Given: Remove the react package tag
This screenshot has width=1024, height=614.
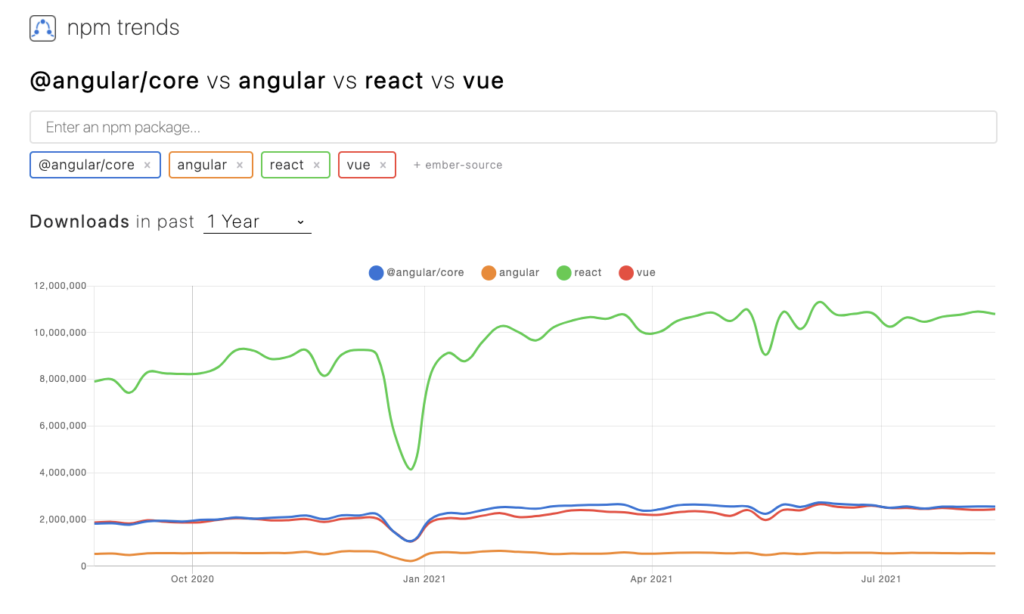Looking at the screenshot, I should coord(316,165).
